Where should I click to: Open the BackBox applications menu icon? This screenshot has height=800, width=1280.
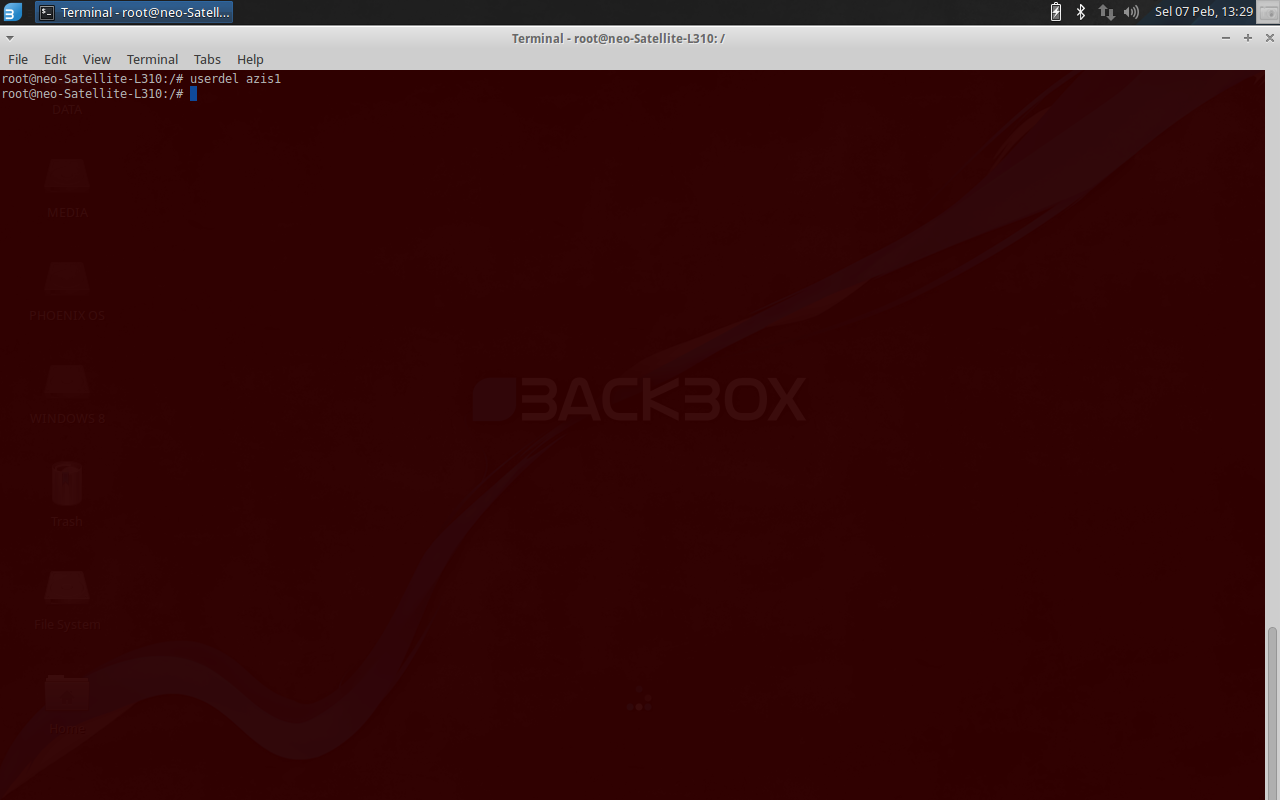coord(12,12)
